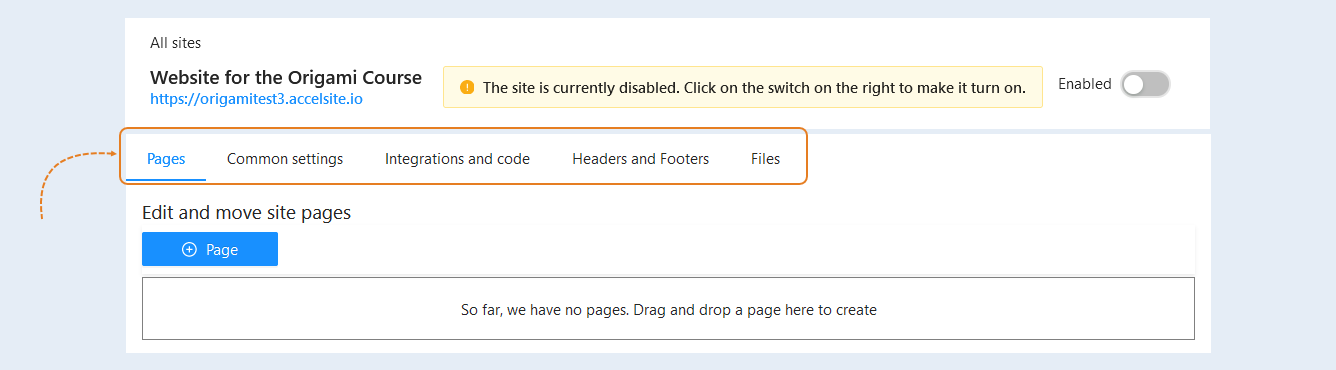Click the 'Edit and move site pages' heading
The width and height of the screenshot is (1336, 370).
tap(246, 212)
